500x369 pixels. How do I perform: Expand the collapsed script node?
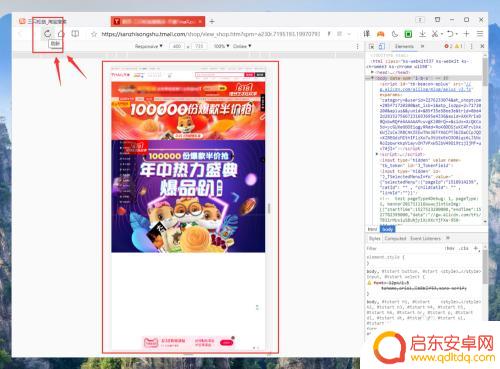[x=377, y=154]
